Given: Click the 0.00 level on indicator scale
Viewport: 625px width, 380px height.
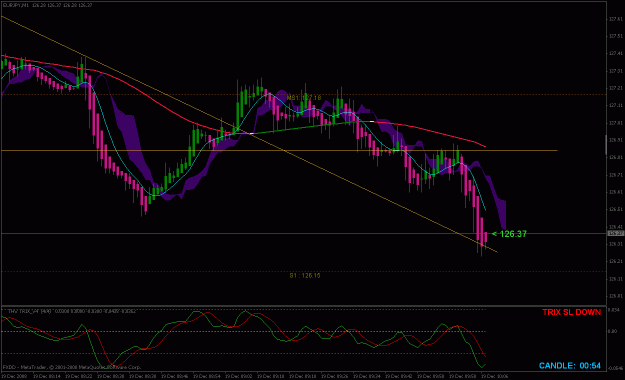Looking at the screenshot, I should coord(613,331).
